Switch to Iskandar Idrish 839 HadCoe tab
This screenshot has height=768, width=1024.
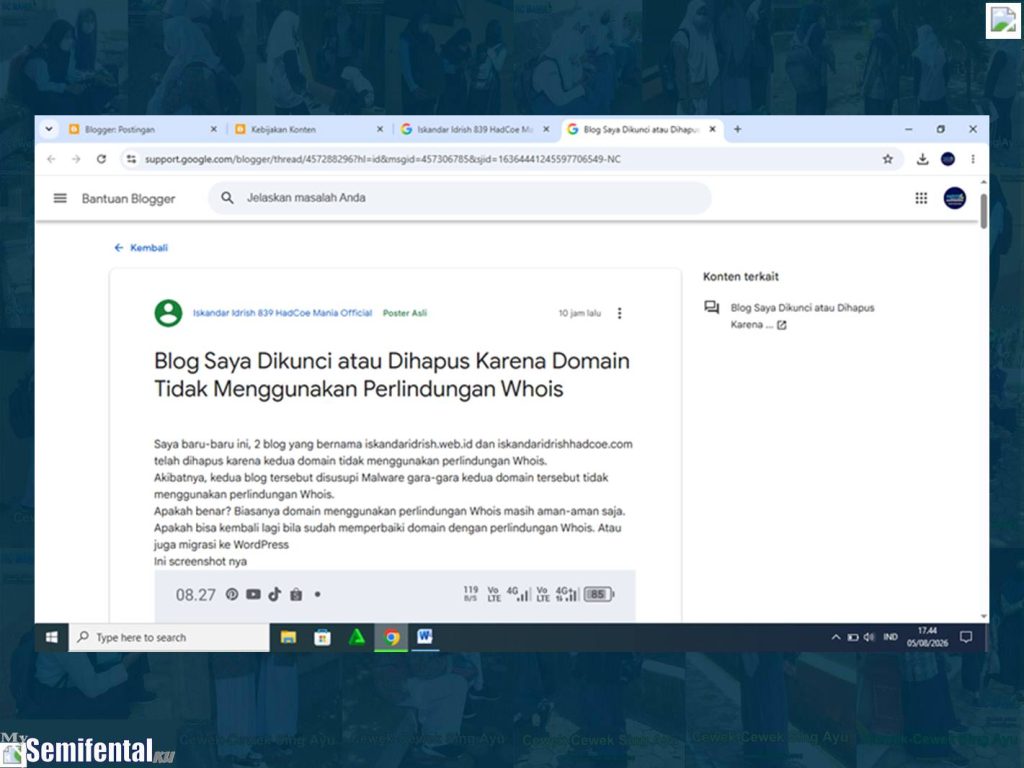[x=475, y=129]
